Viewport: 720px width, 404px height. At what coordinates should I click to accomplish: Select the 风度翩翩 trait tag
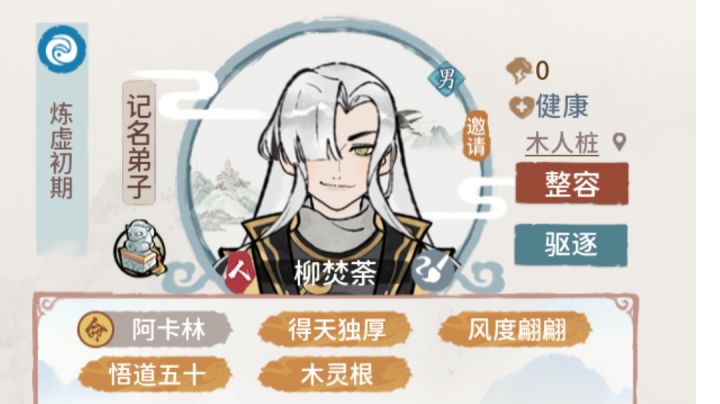pos(516,329)
